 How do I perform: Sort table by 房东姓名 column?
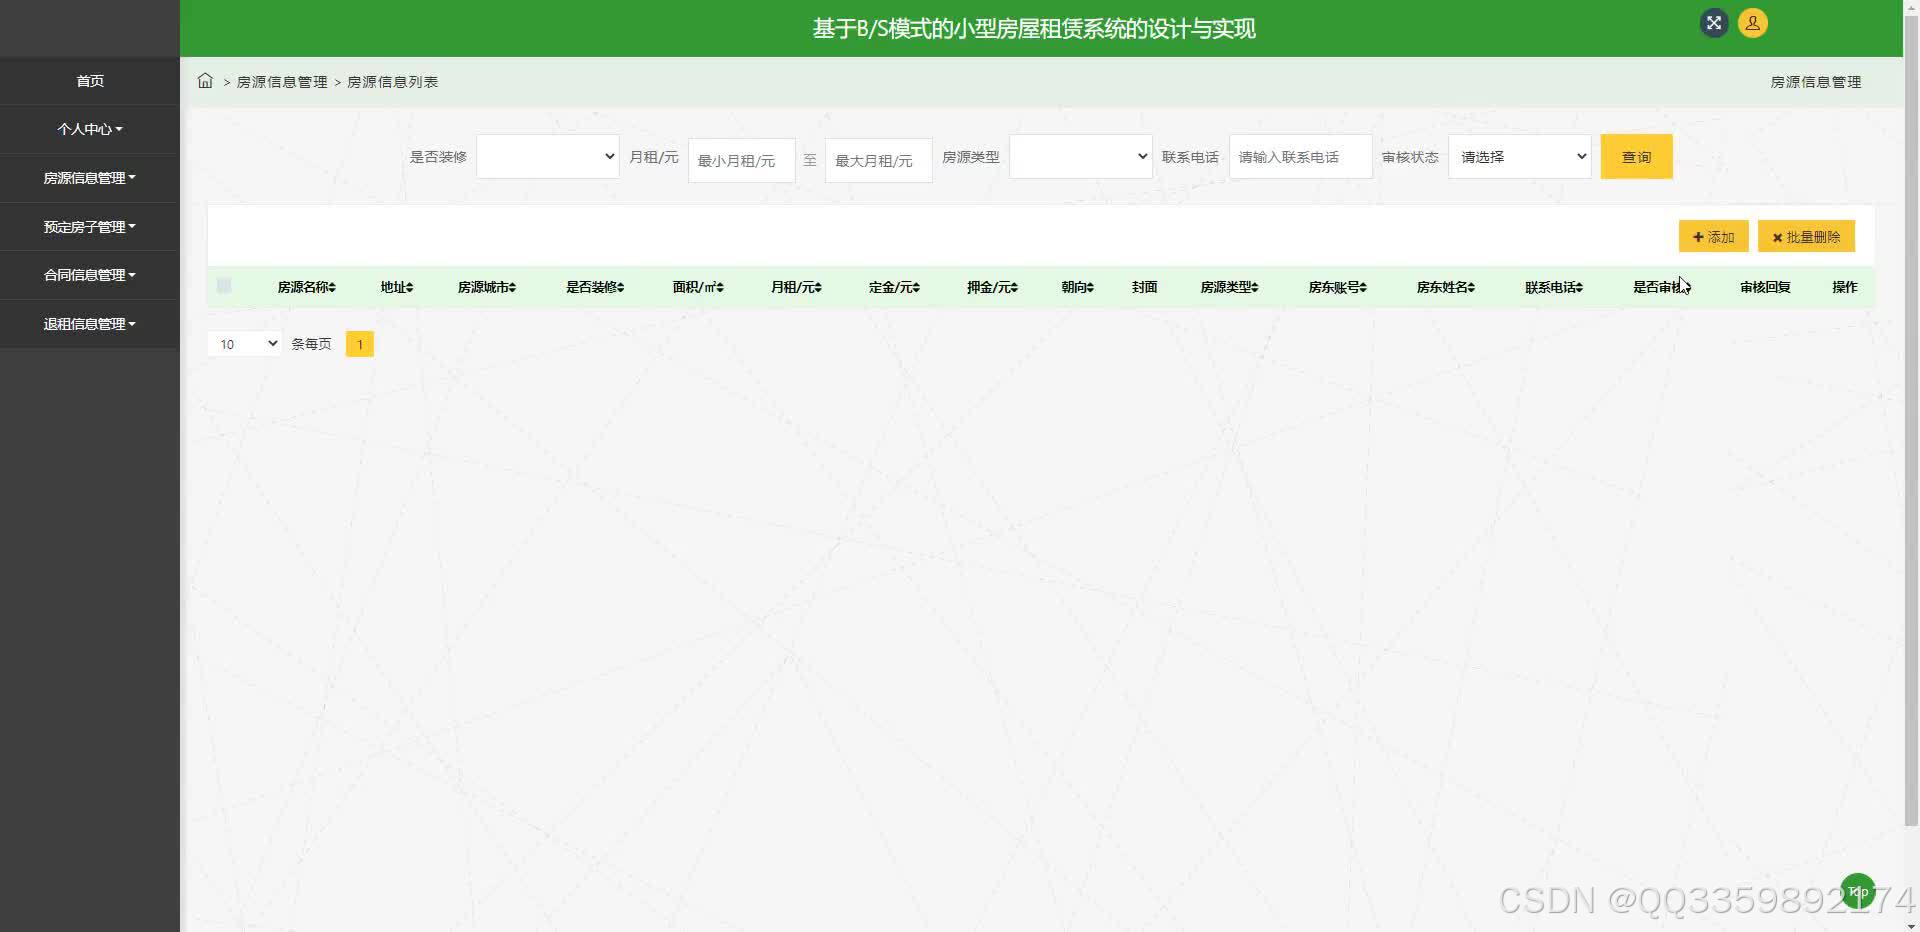tap(1445, 287)
